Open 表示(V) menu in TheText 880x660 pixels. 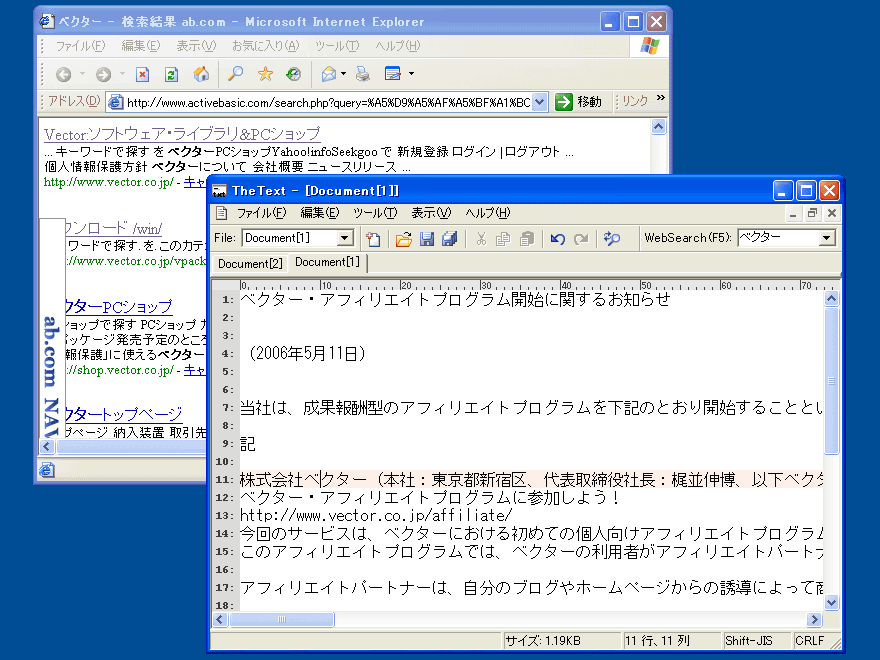tap(431, 213)
